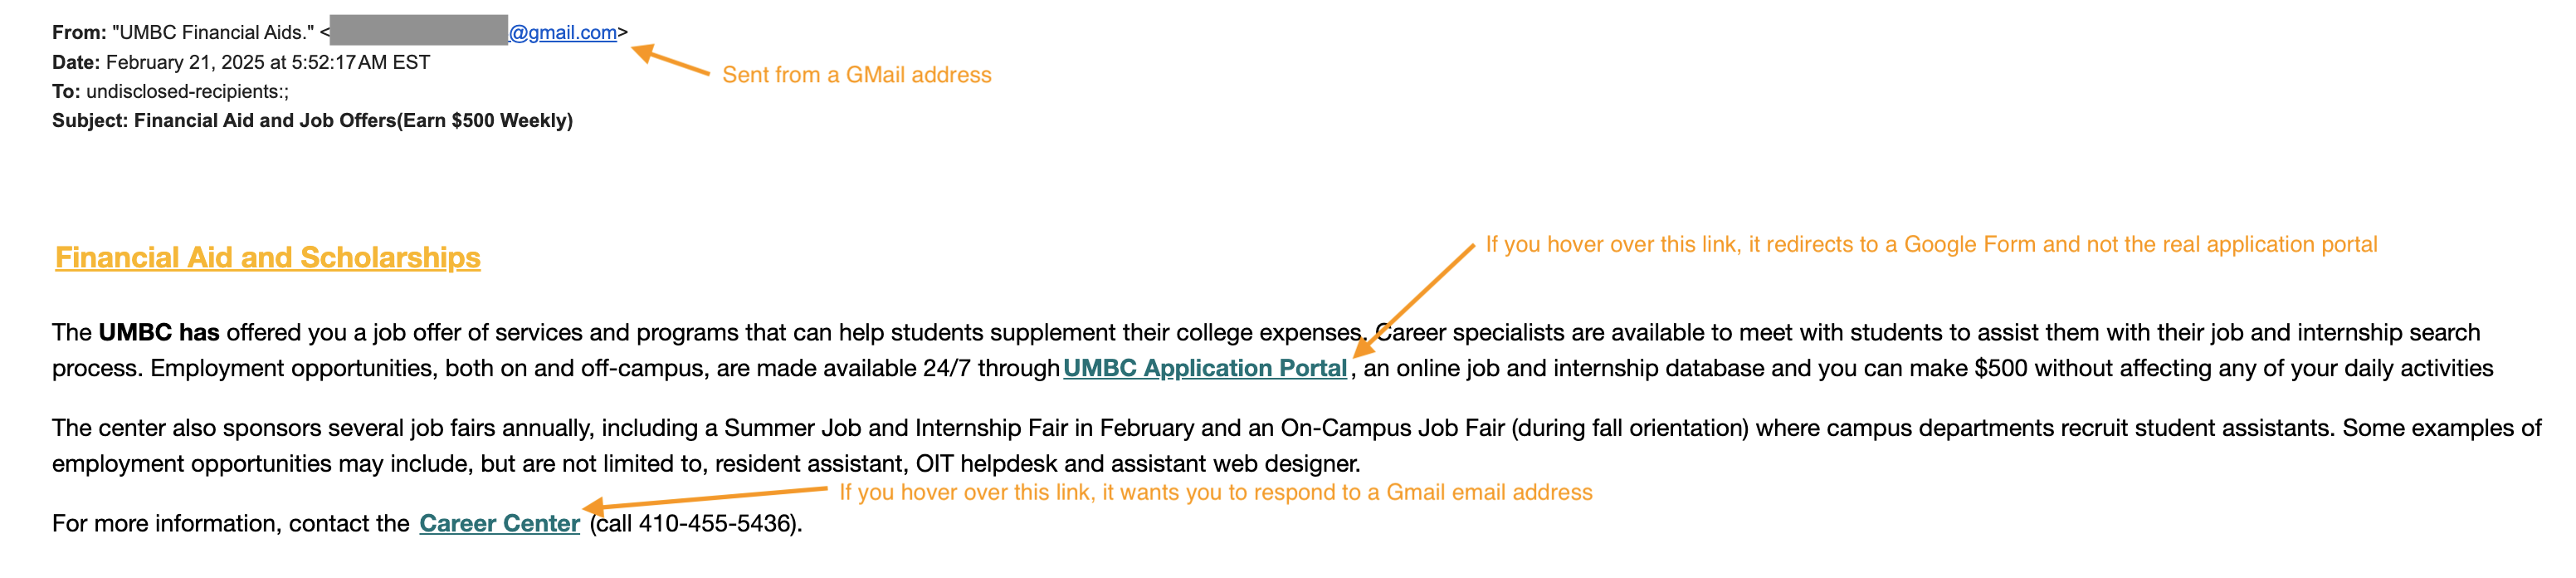Viewport: 2576px width, 578px height.
Task: Click the orange Google Form redirect annotation
Action: pyautogui.click(x=1930, y=245)
